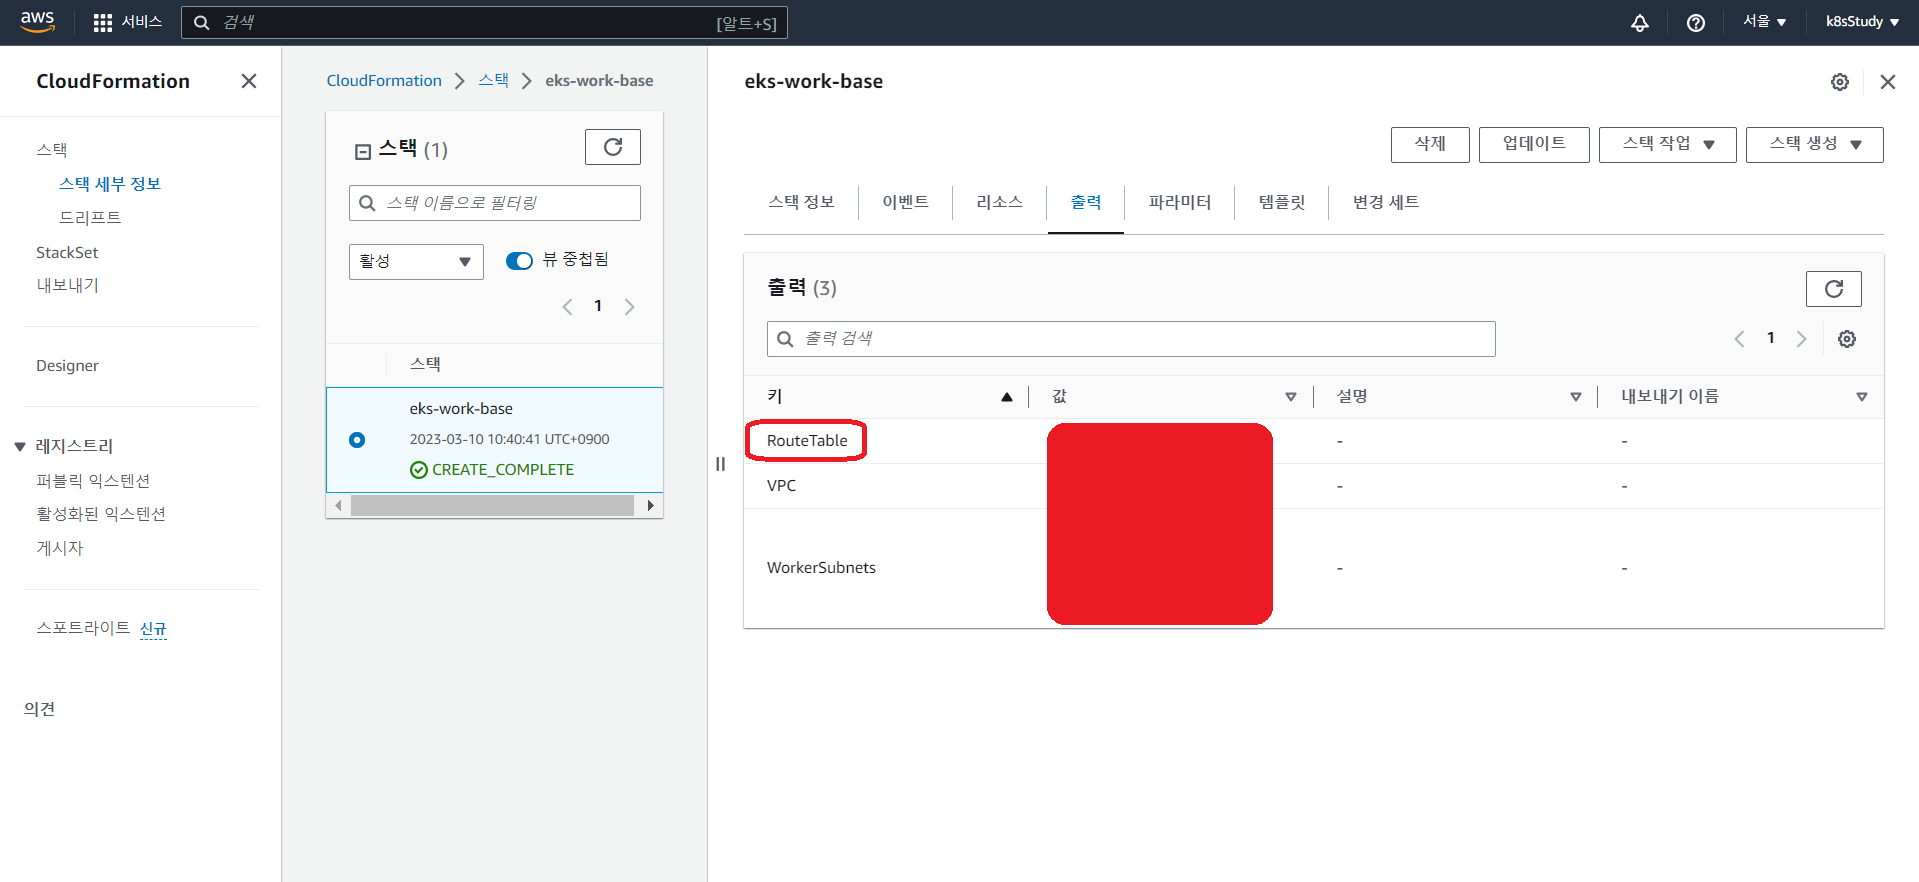
Task: Select the eks-work-base stack radio button
Action: point(357,440)
